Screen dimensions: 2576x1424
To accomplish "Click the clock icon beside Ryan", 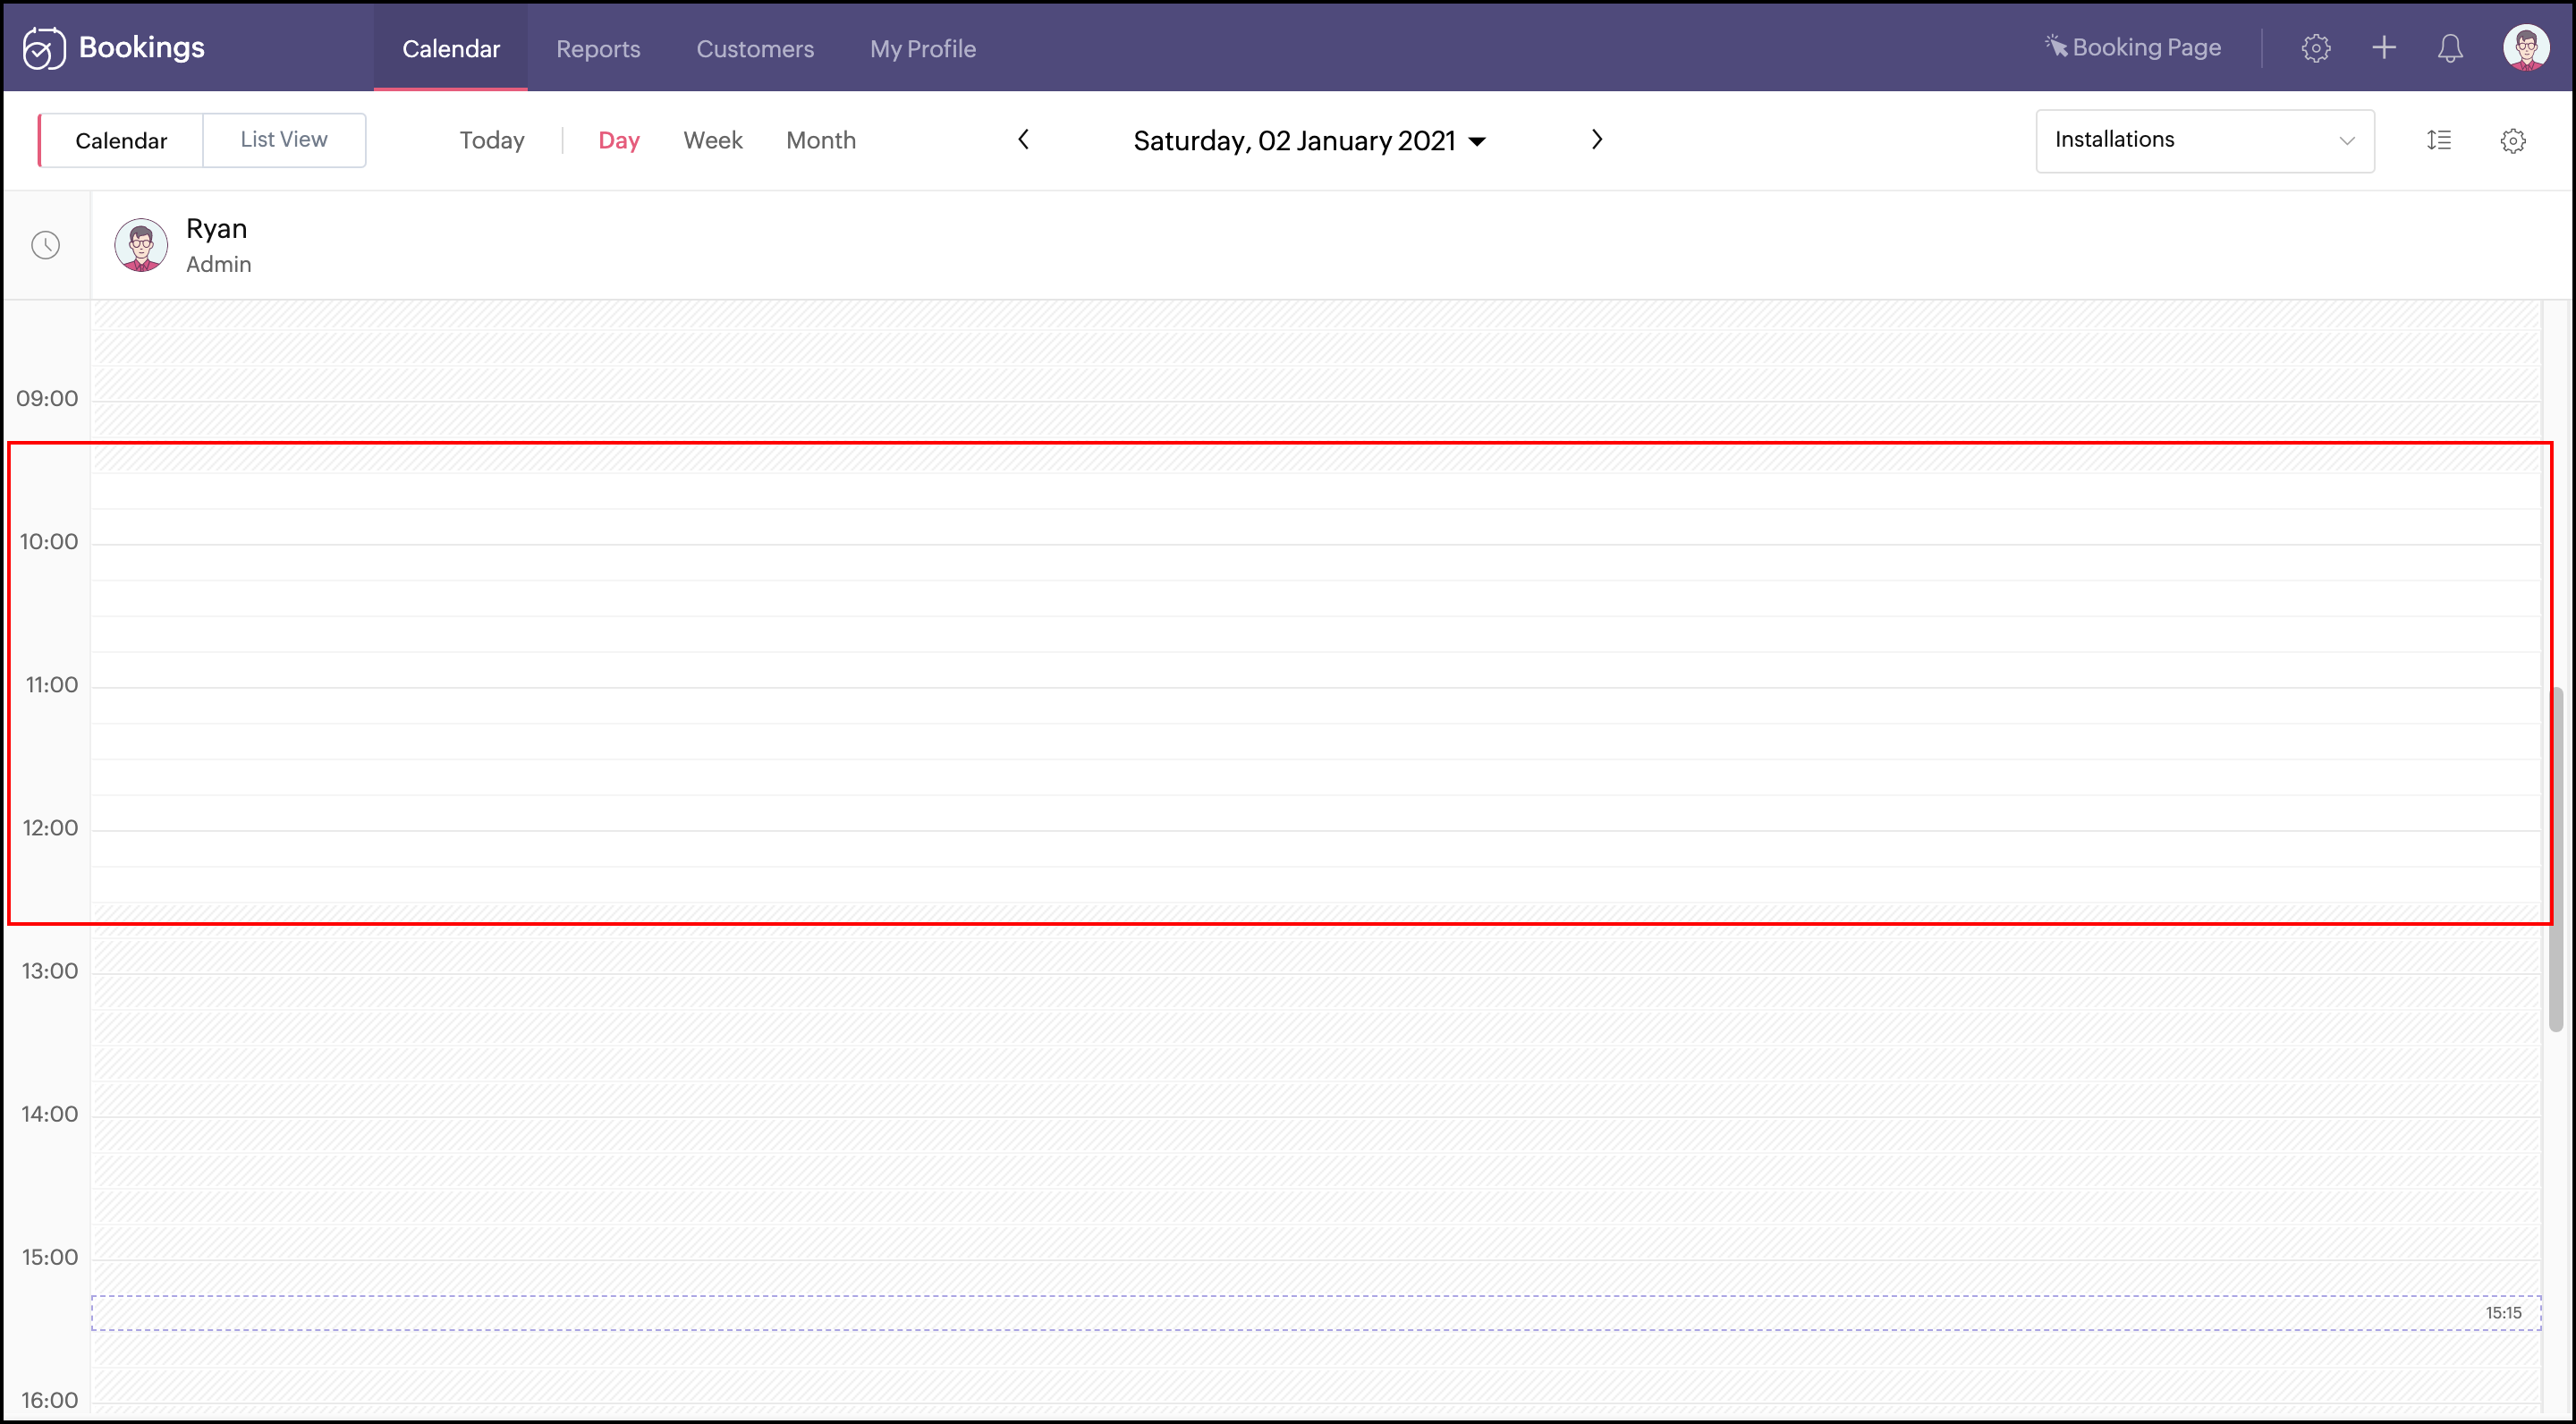I will [x=46, y=245].
